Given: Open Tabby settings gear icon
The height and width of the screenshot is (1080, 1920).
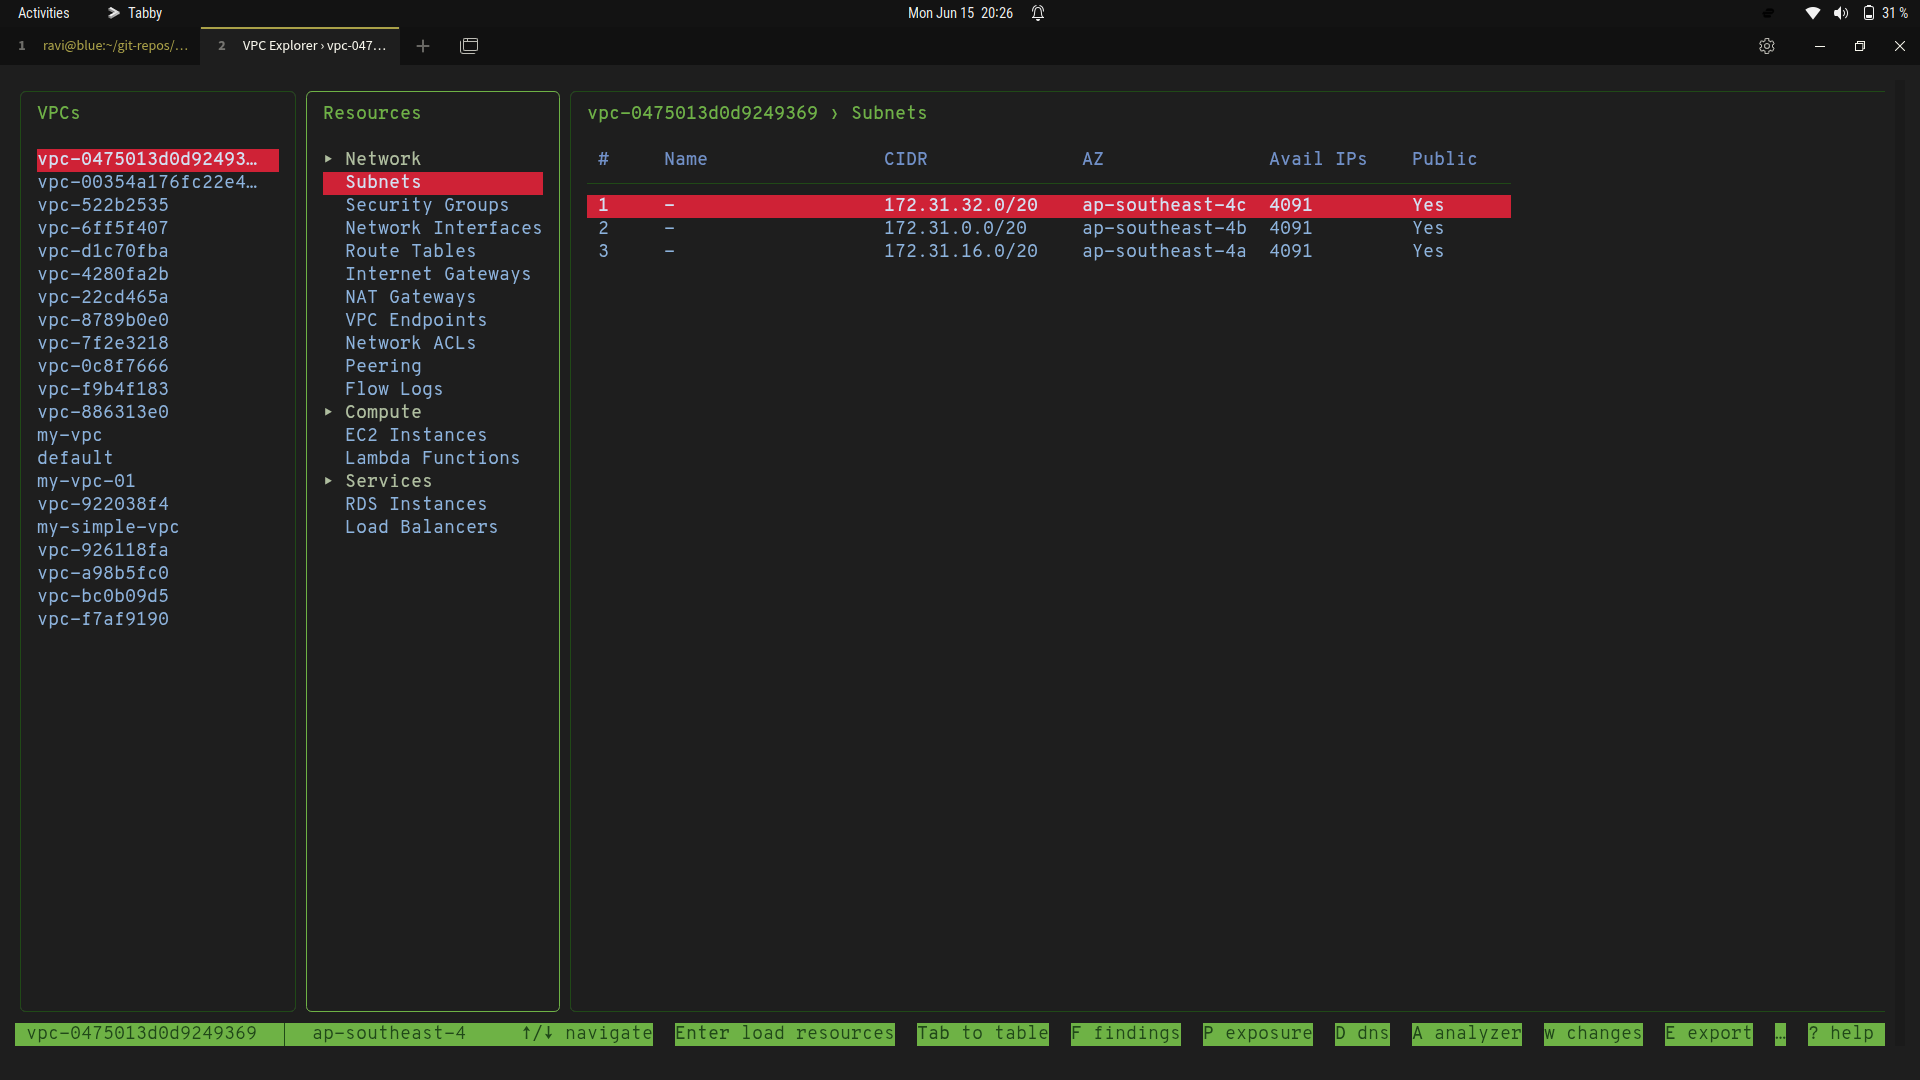Looking at the screenshot, I should point(1767,46).
